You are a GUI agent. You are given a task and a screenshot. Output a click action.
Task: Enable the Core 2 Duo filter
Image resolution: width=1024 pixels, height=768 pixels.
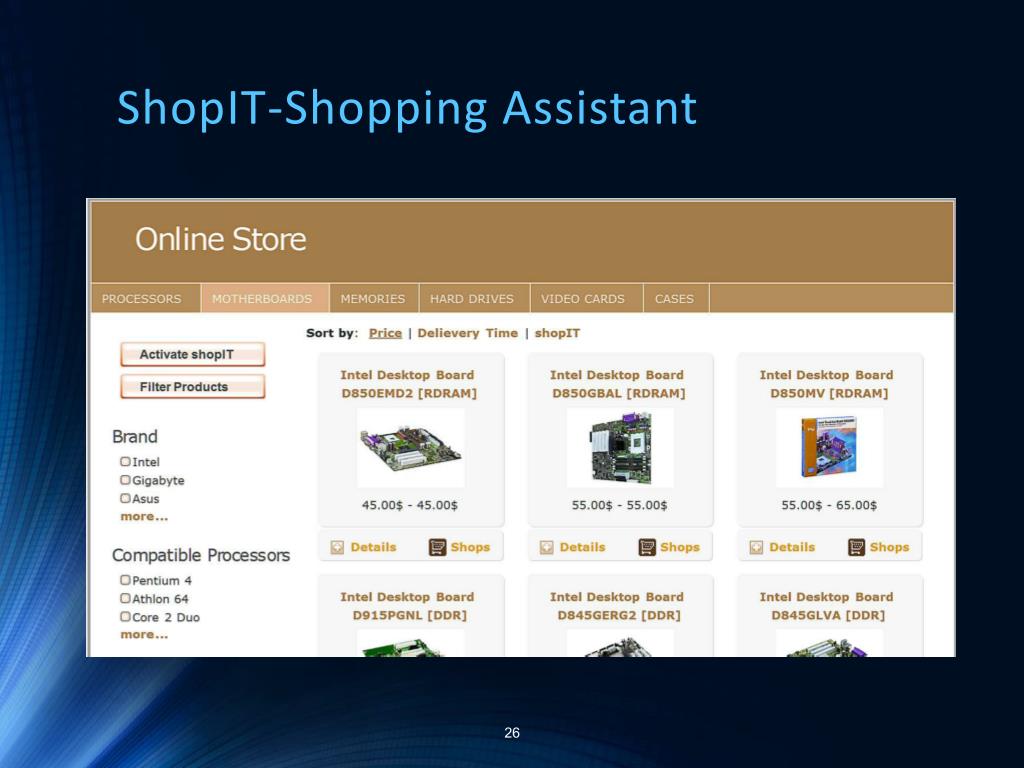125,616
